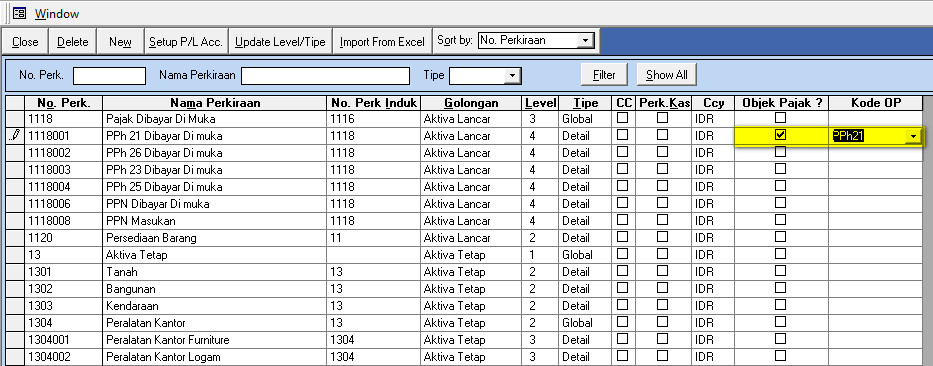
Task: Click the No. Perk. filter field
Action: 109,76
